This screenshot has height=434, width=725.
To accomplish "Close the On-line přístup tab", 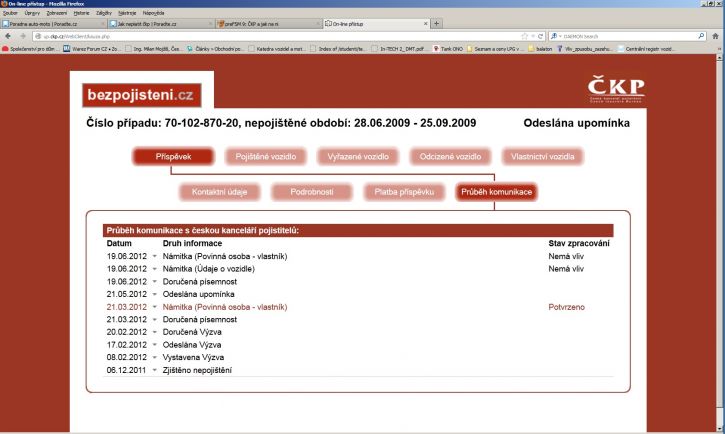I will 425,23.
